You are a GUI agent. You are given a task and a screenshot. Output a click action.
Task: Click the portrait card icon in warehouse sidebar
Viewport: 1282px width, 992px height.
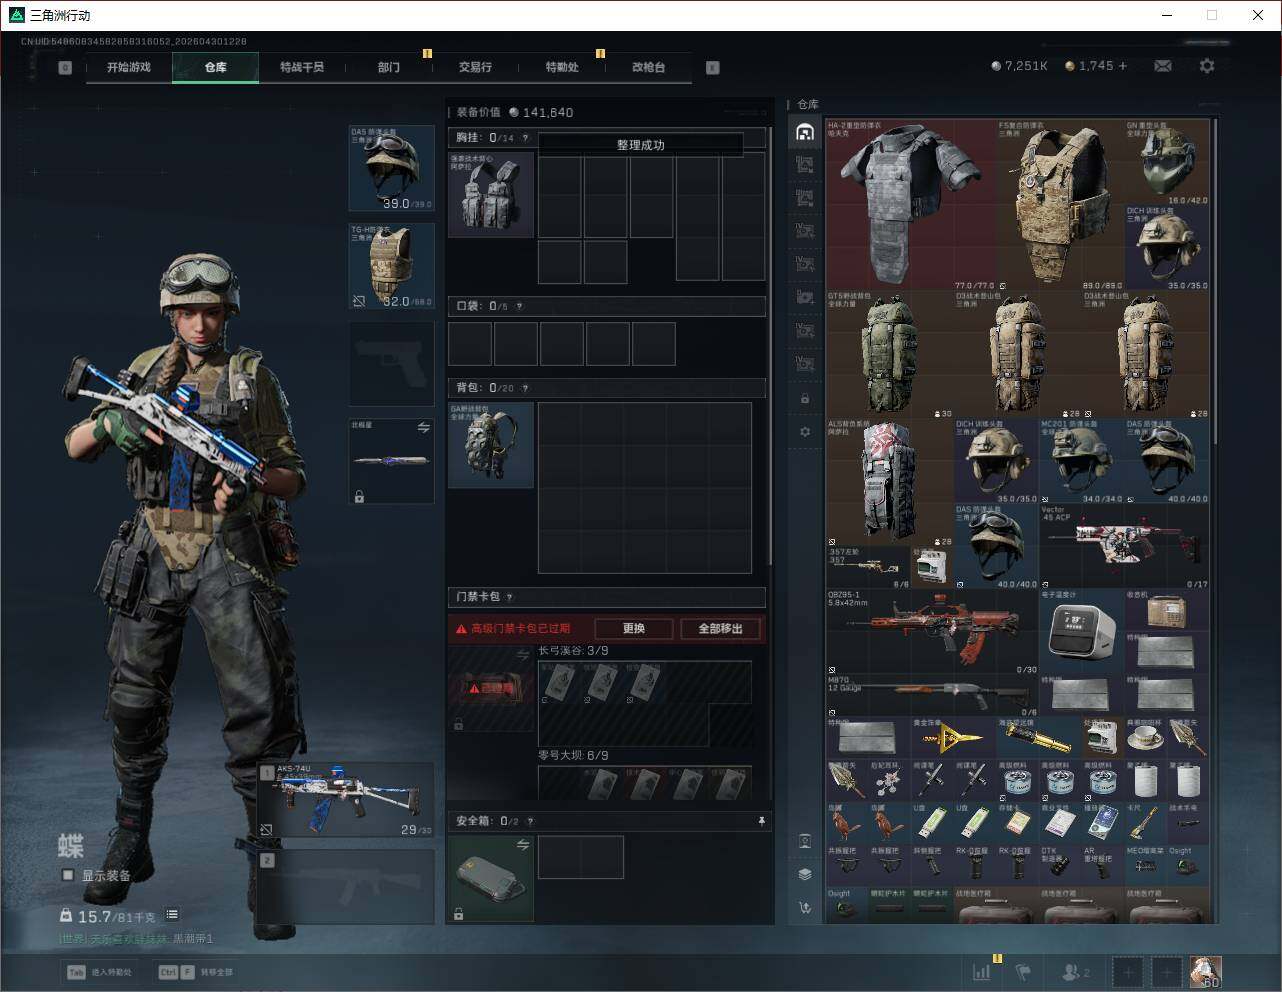click(x=805, y=841)
